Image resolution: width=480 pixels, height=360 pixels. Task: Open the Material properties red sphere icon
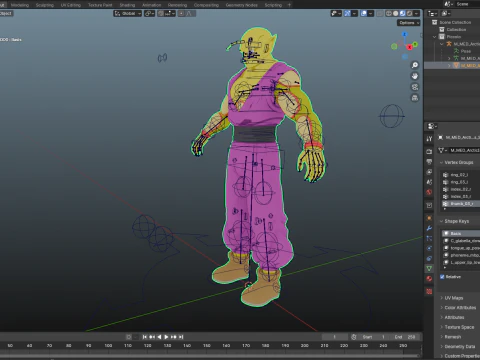(429, 278)
